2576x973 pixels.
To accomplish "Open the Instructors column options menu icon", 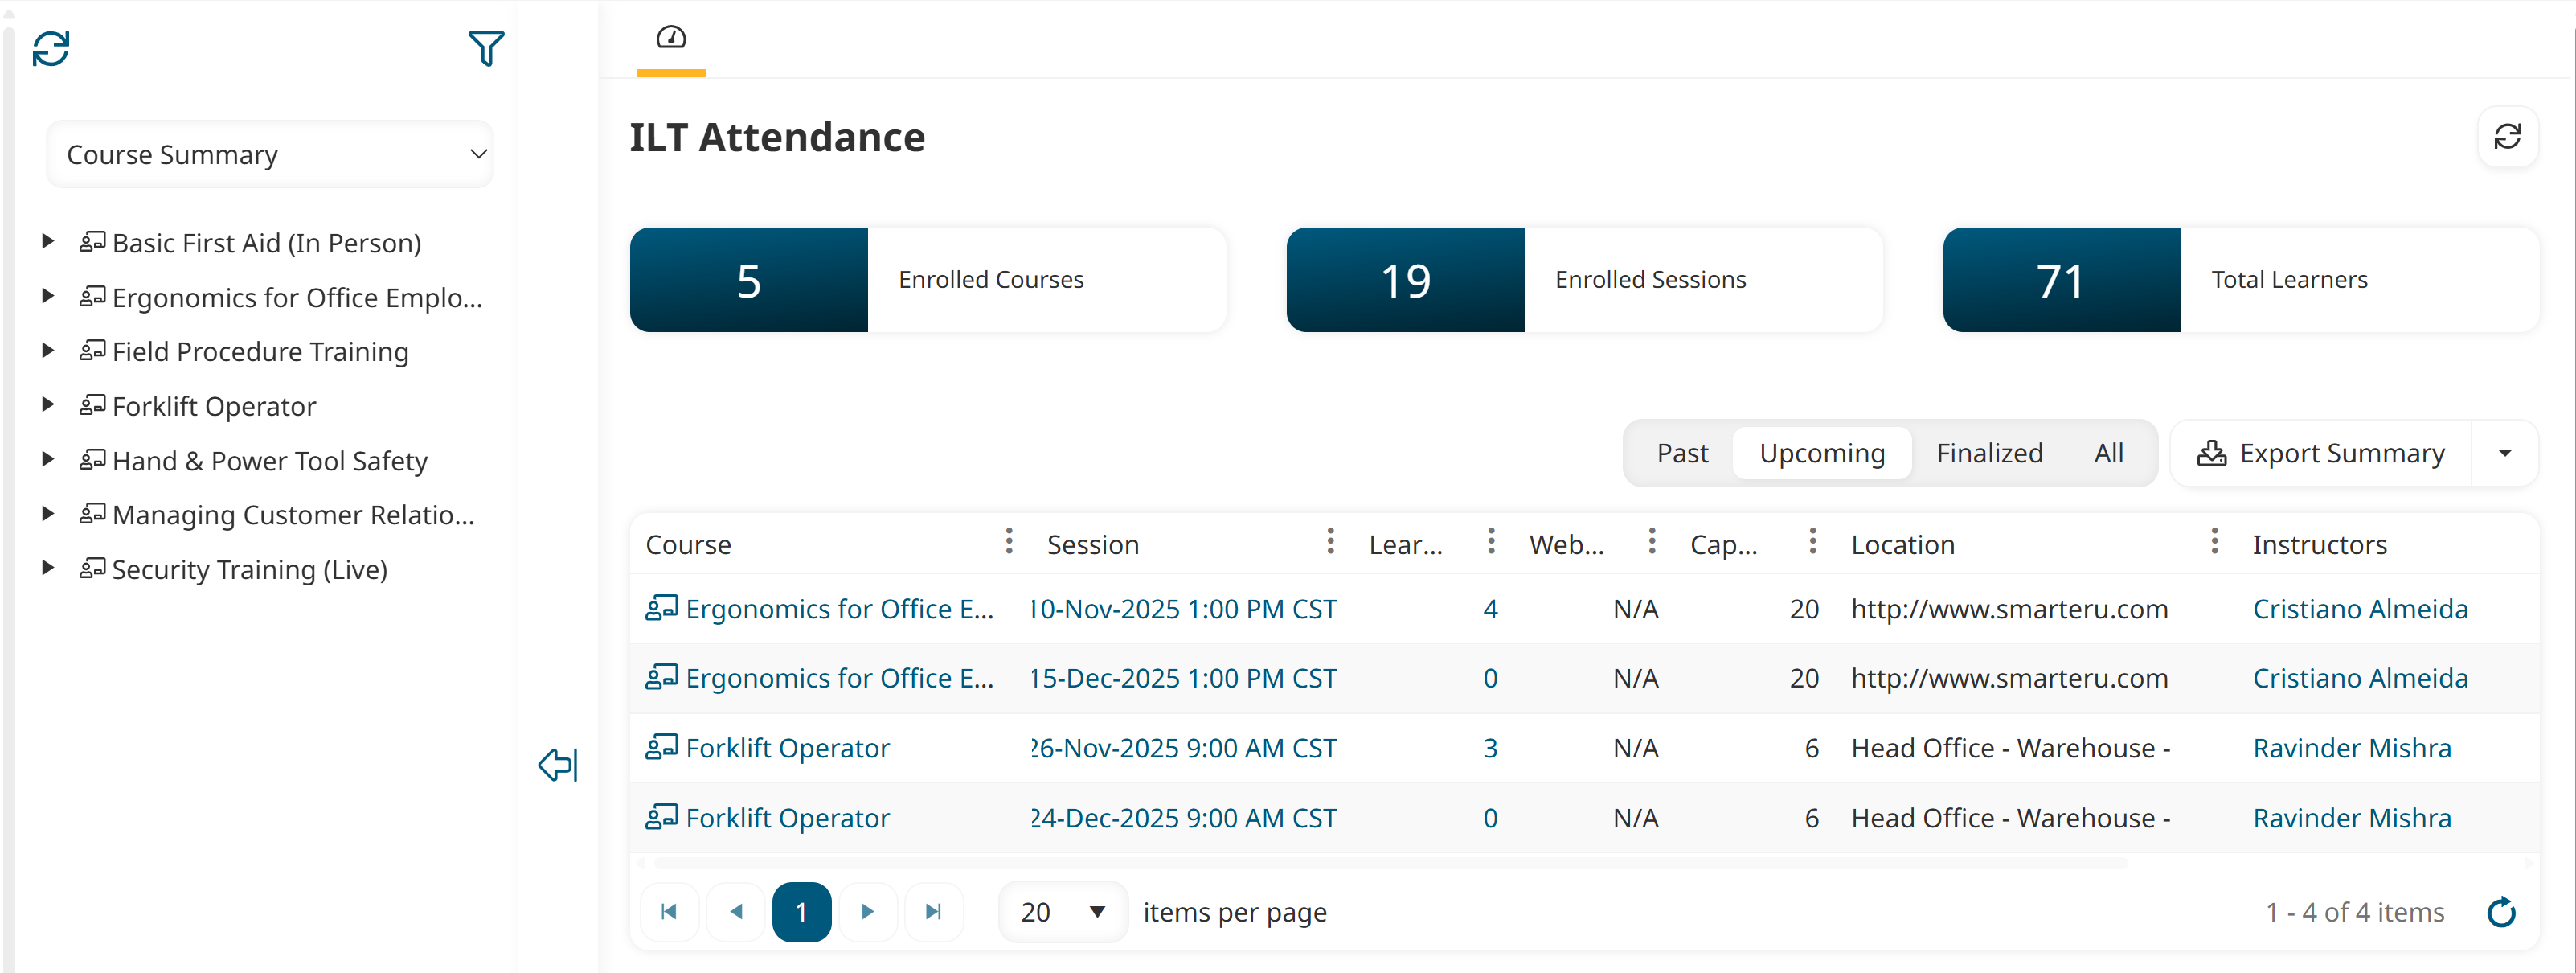I will 2213,541.
